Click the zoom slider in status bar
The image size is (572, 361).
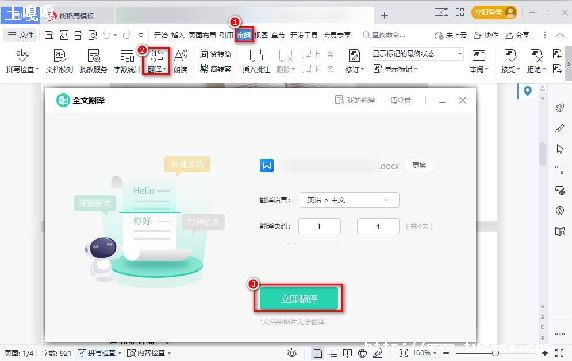click(494, 353)
